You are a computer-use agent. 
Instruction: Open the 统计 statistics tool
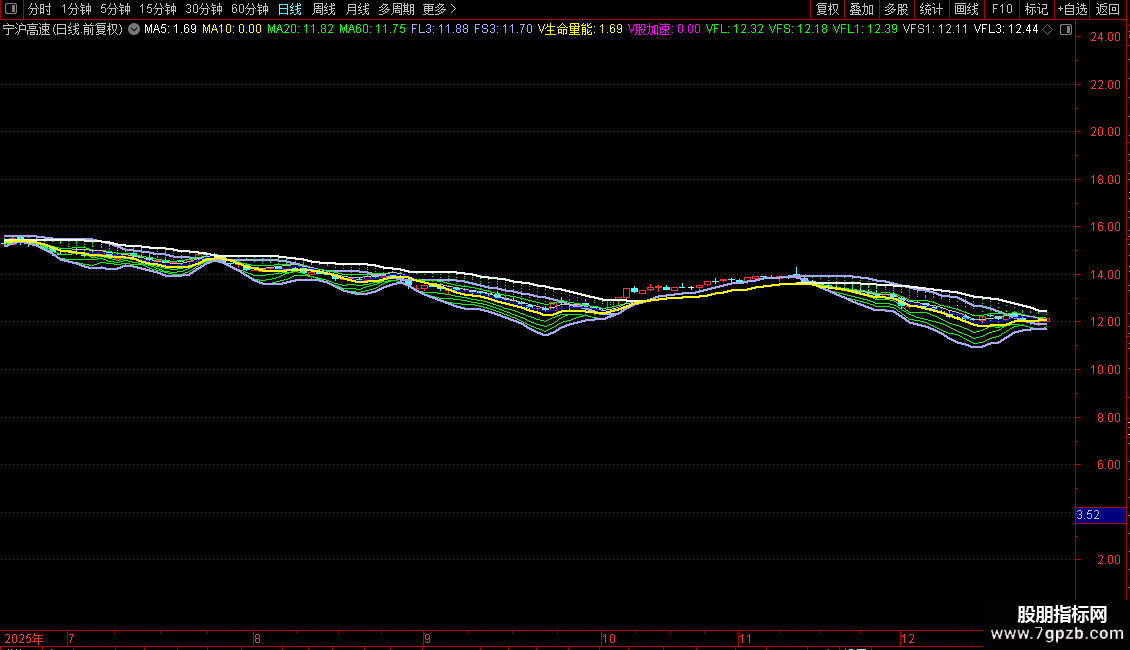pyautogui.click(x=931, y=9)
